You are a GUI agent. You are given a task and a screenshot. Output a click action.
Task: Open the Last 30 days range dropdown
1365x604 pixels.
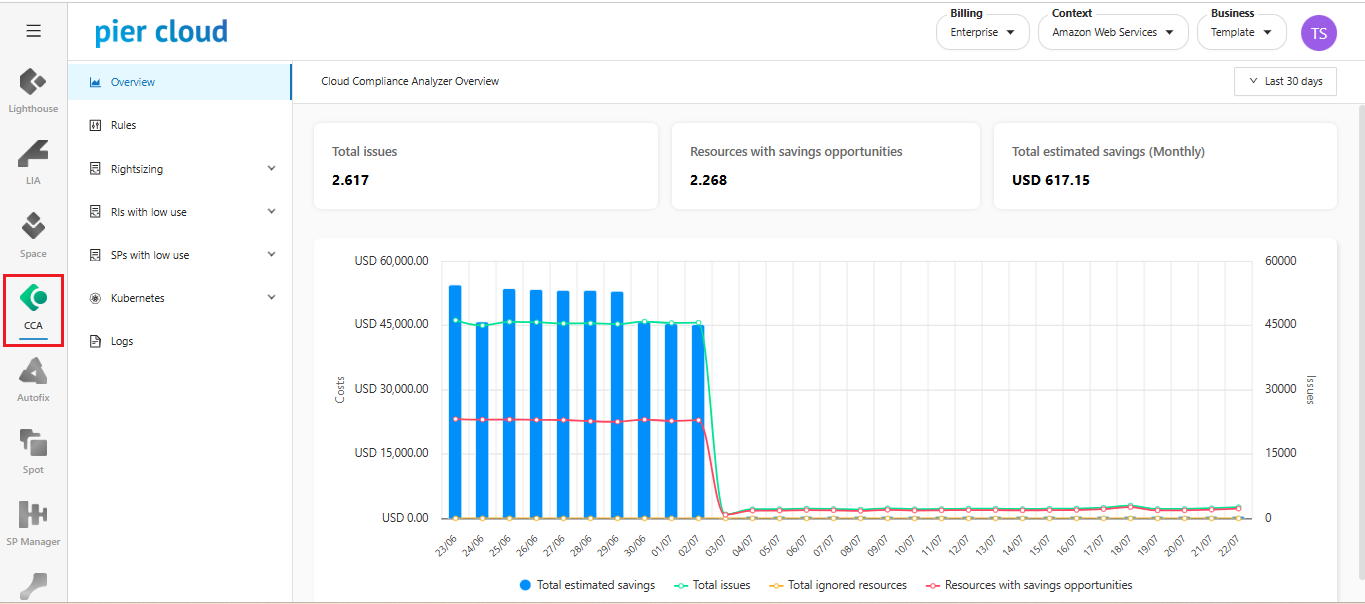pyautogui.click(x=1285, y=81)
